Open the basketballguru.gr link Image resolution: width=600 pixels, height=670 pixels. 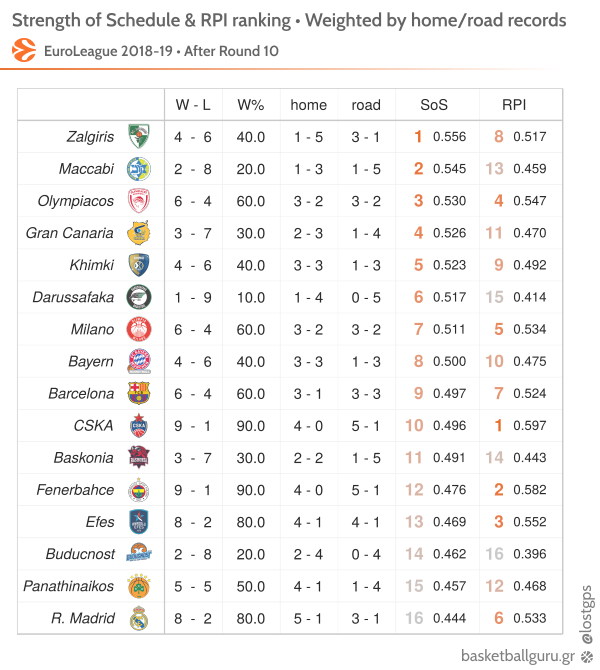(518, 655)
